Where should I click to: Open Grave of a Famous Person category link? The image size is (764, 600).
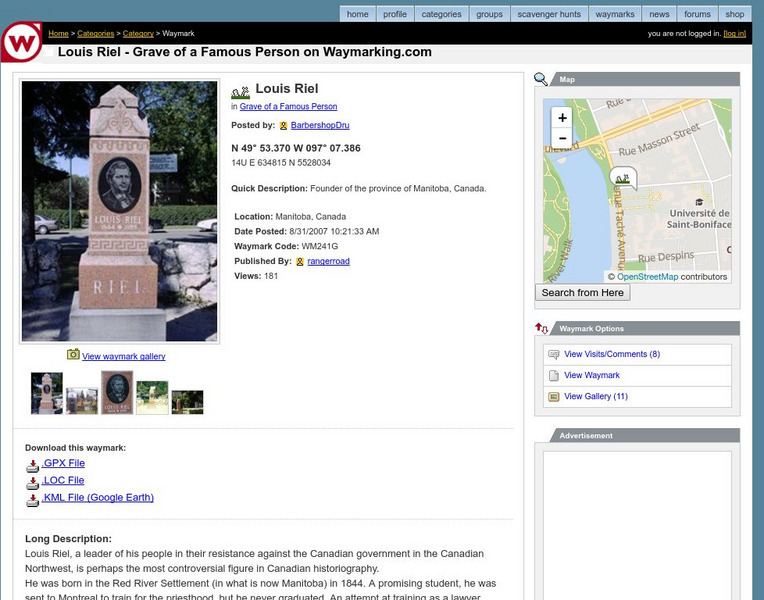click(288, 106)
